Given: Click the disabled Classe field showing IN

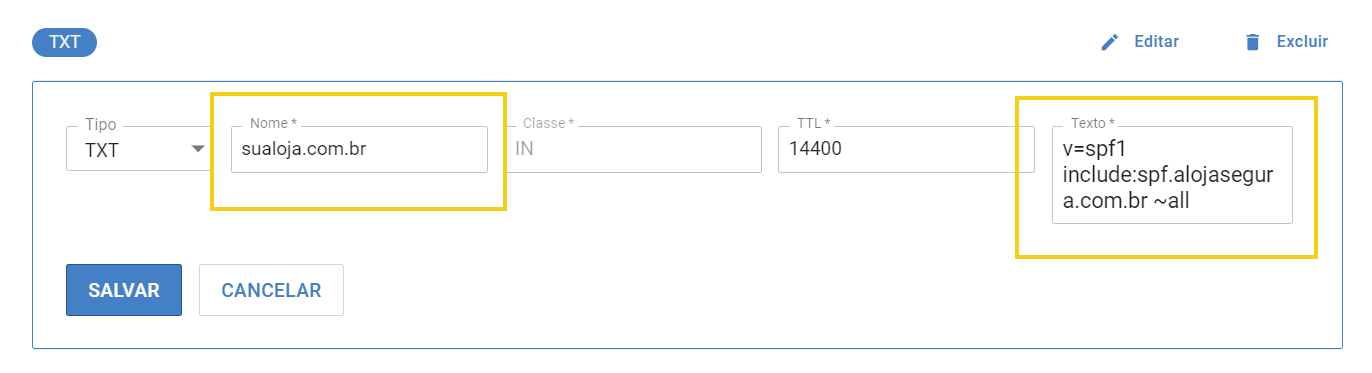Looking at the screenshot, I should pos(634,149).
